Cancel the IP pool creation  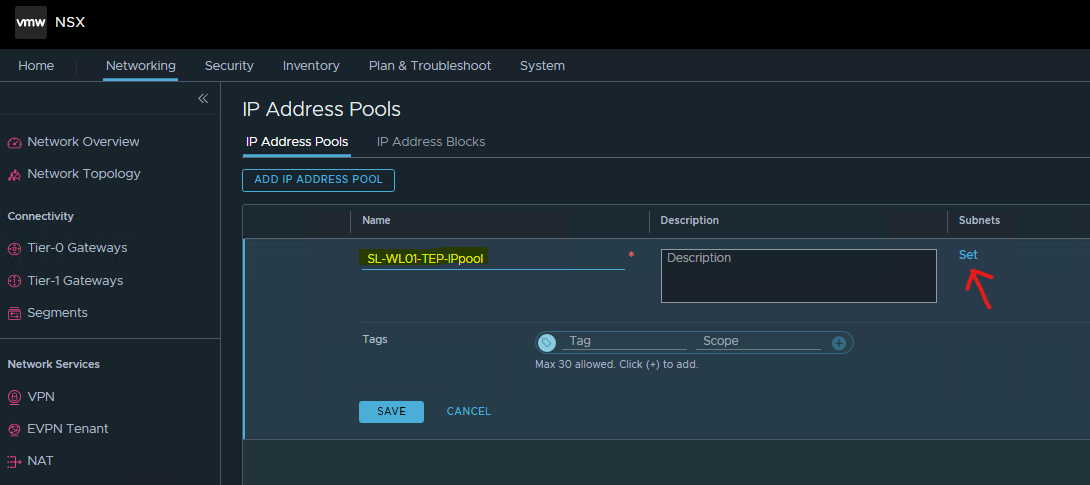tap(468, 412)
